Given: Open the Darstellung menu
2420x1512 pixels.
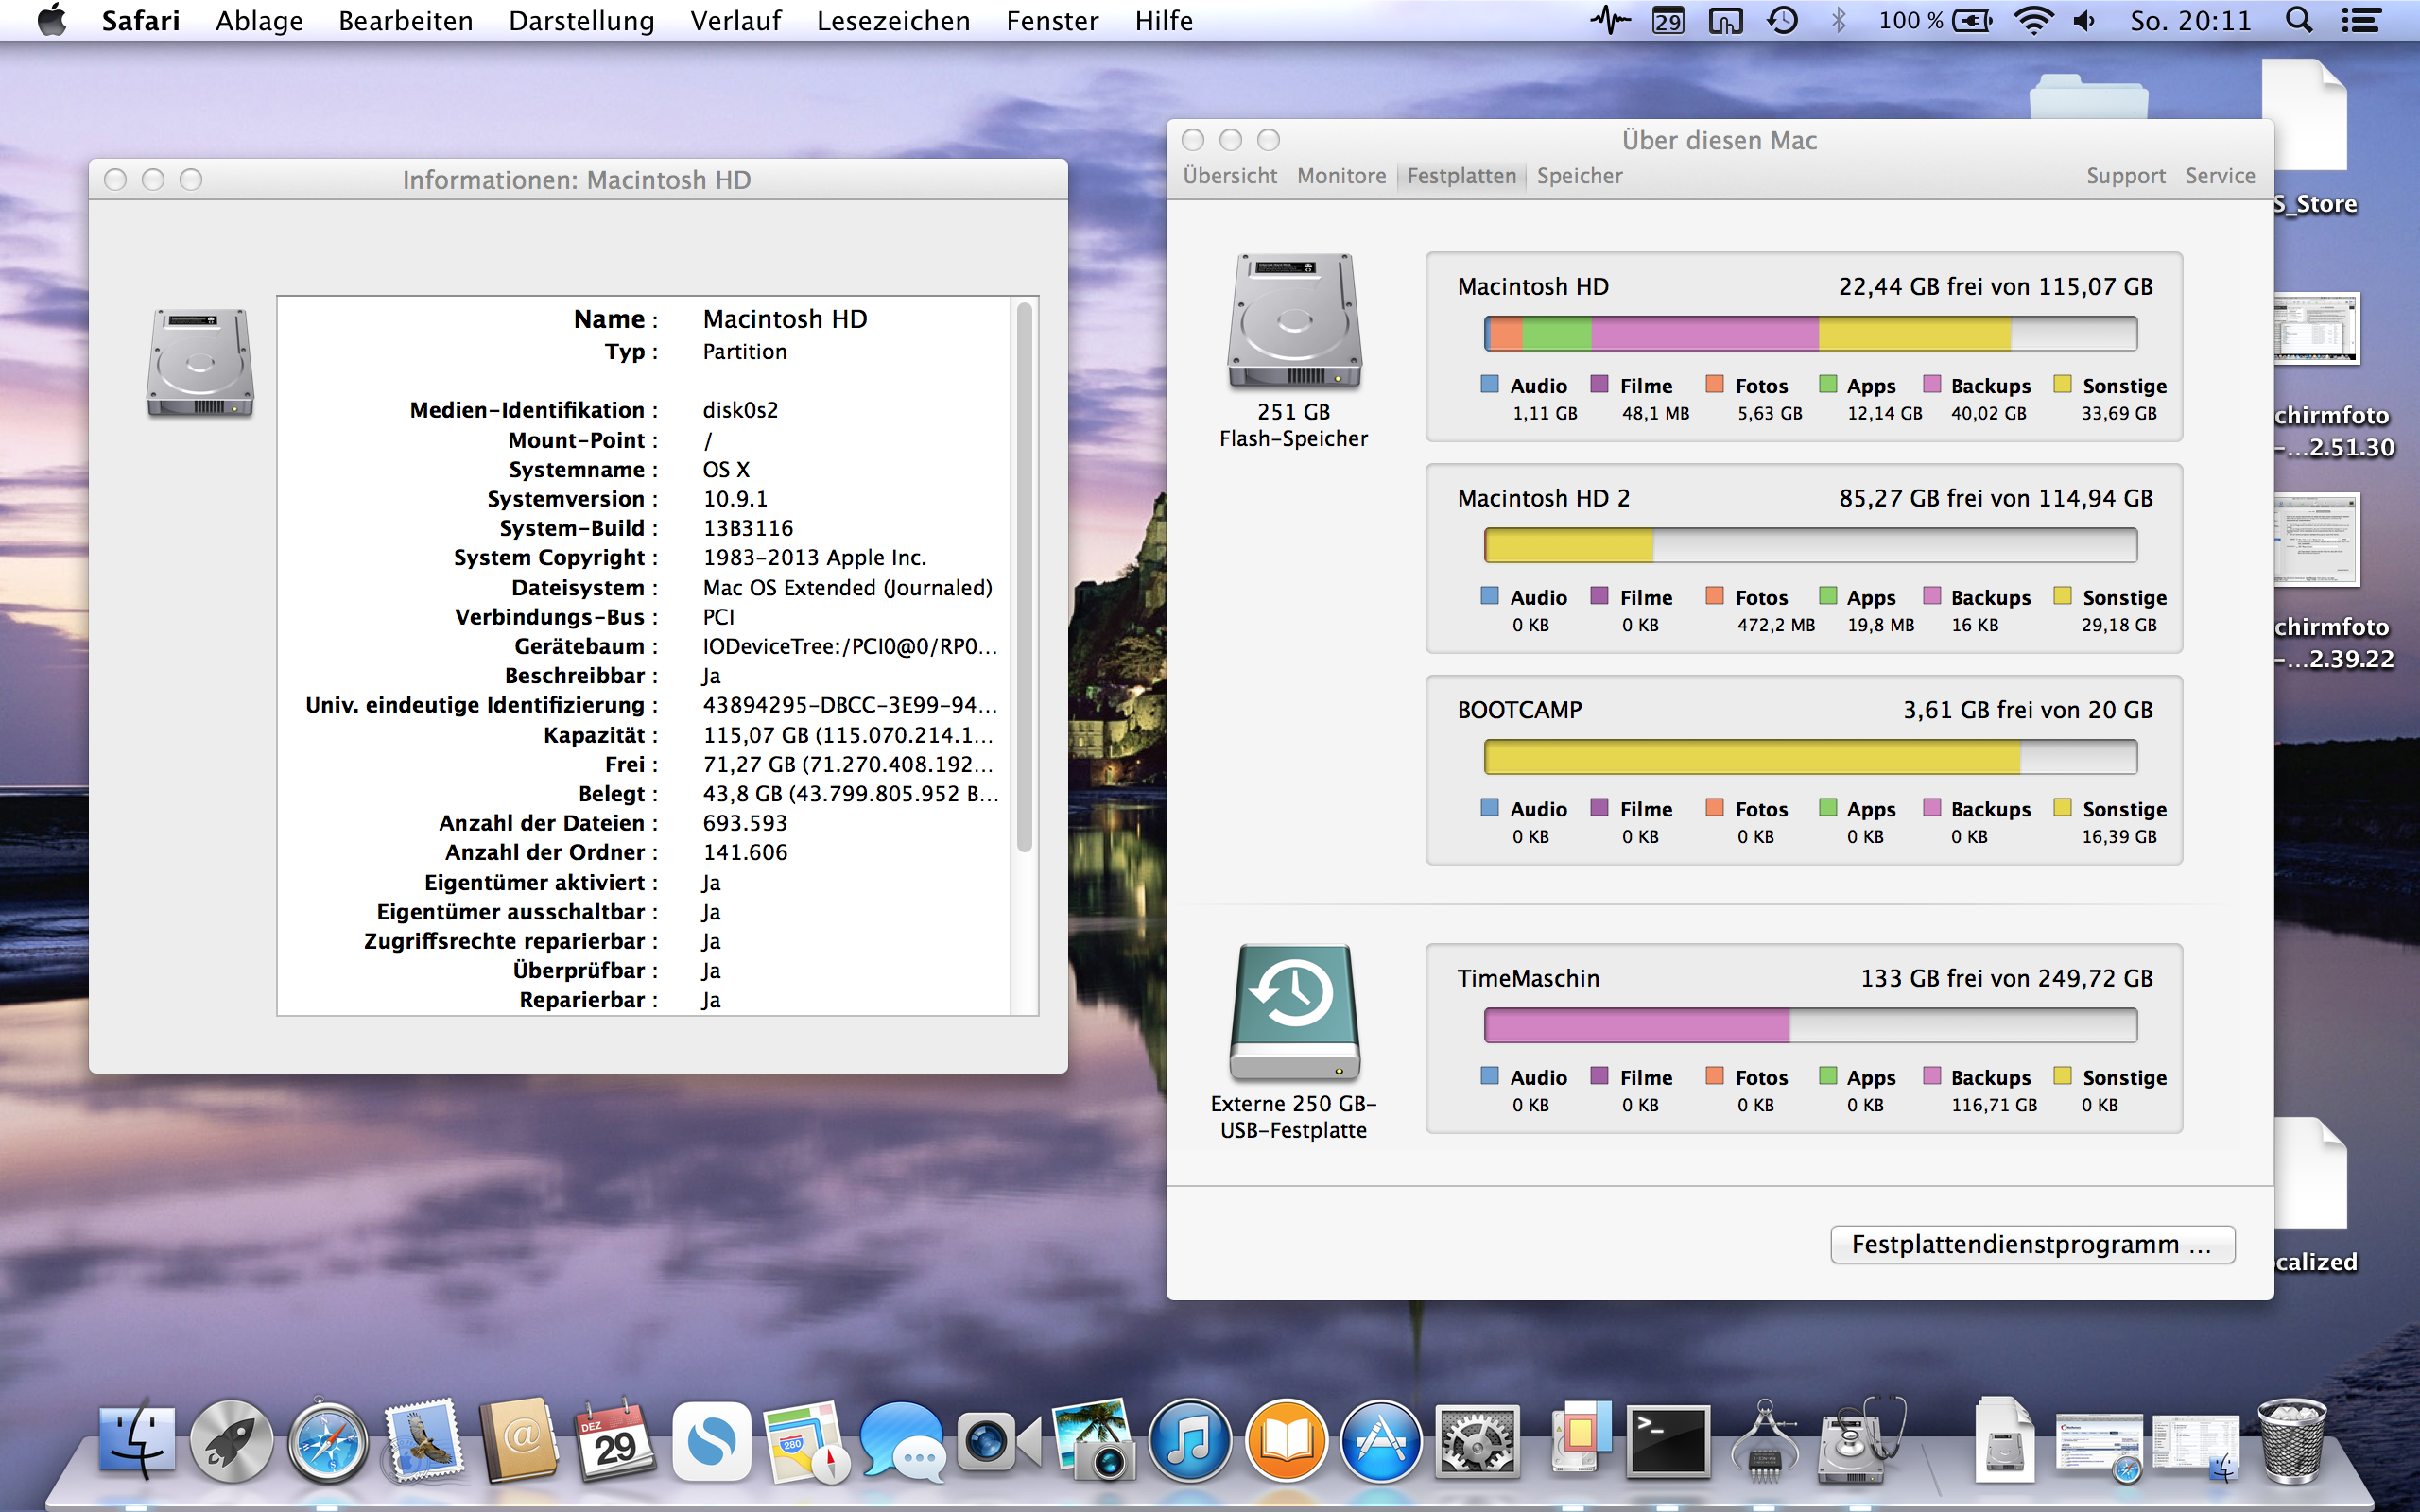Looking at the screenshot, I should 581,20.
